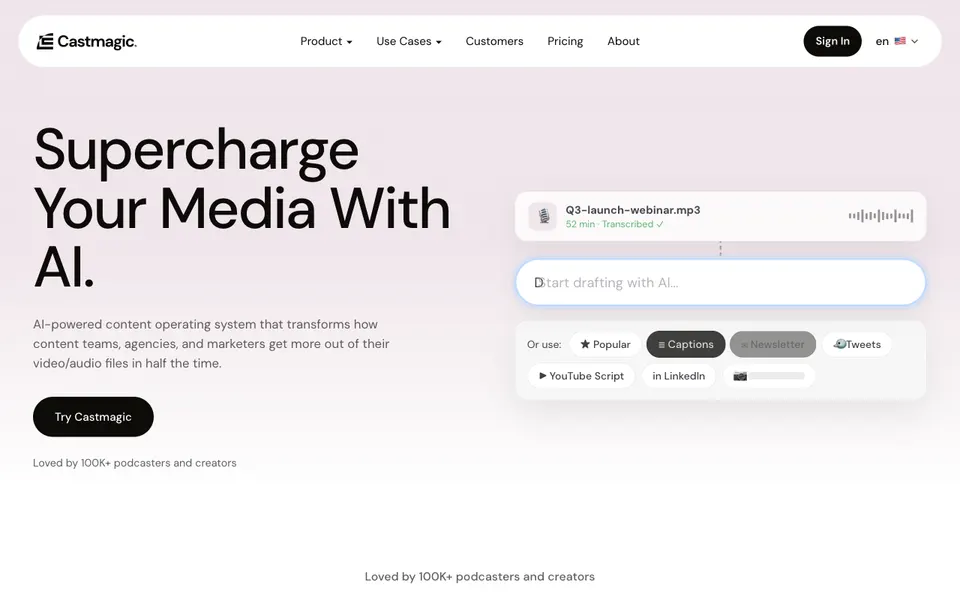The height and width of the screenshot is (600, 960).
Task: Click the audio waveform graphic
Action: click(x=880, y=216)
